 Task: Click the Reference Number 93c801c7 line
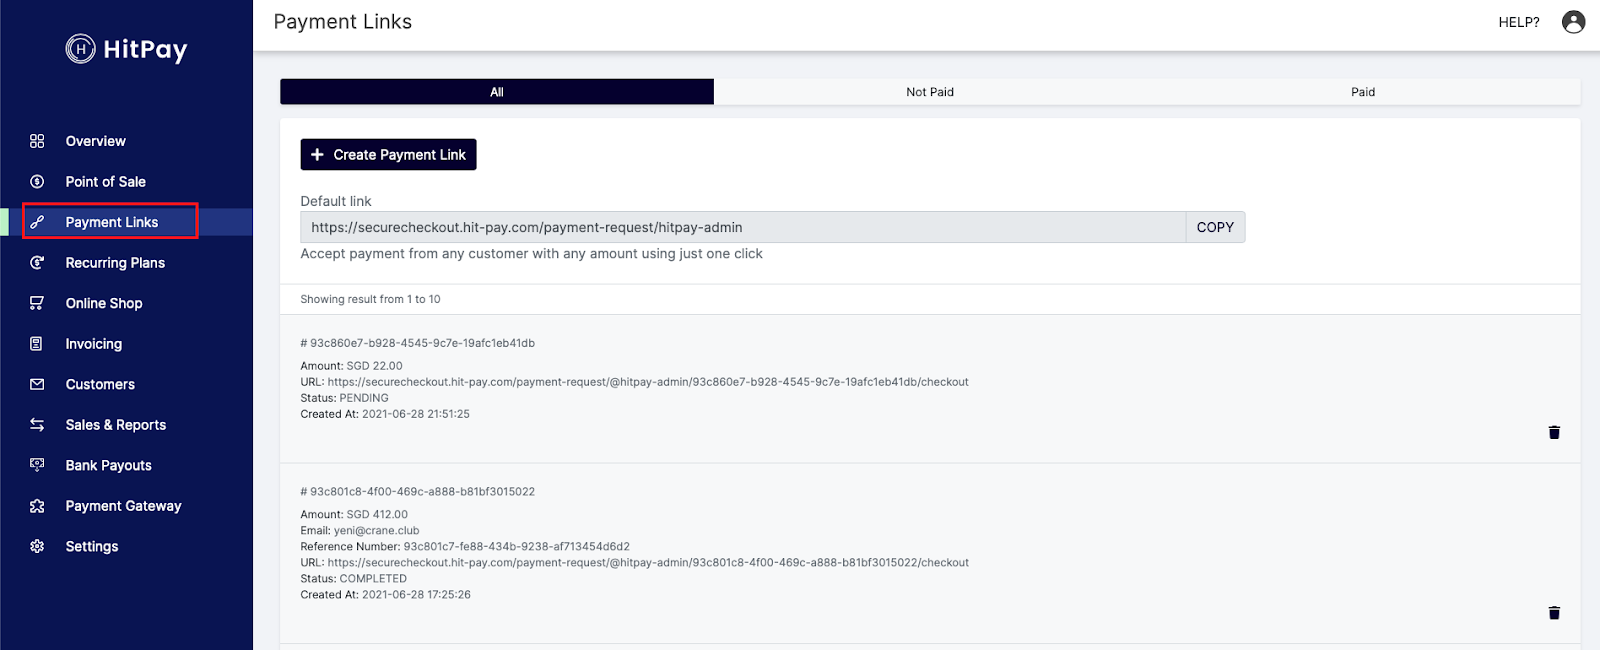465,547
